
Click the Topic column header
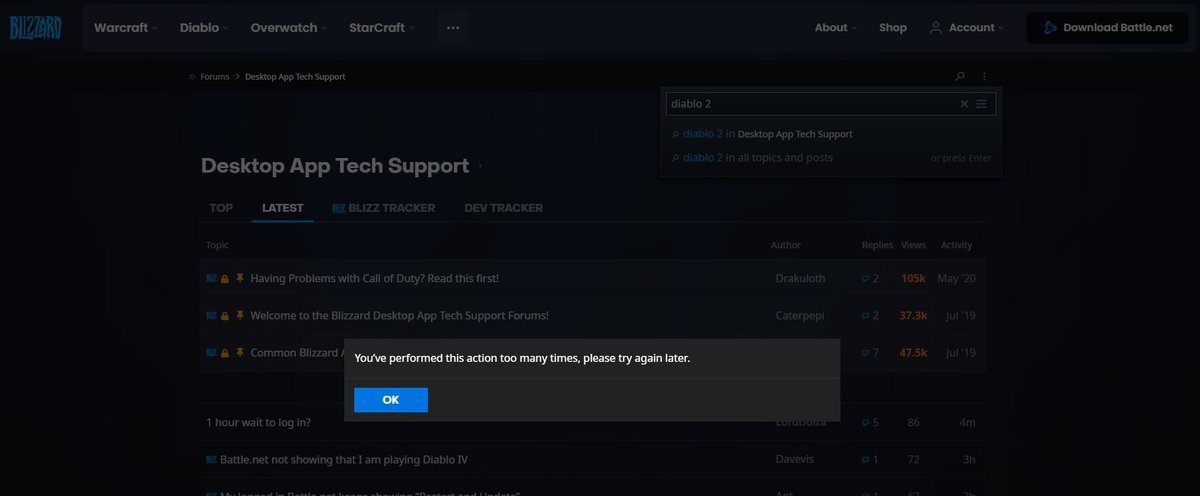pyautogui.click(x=217, y=245)
